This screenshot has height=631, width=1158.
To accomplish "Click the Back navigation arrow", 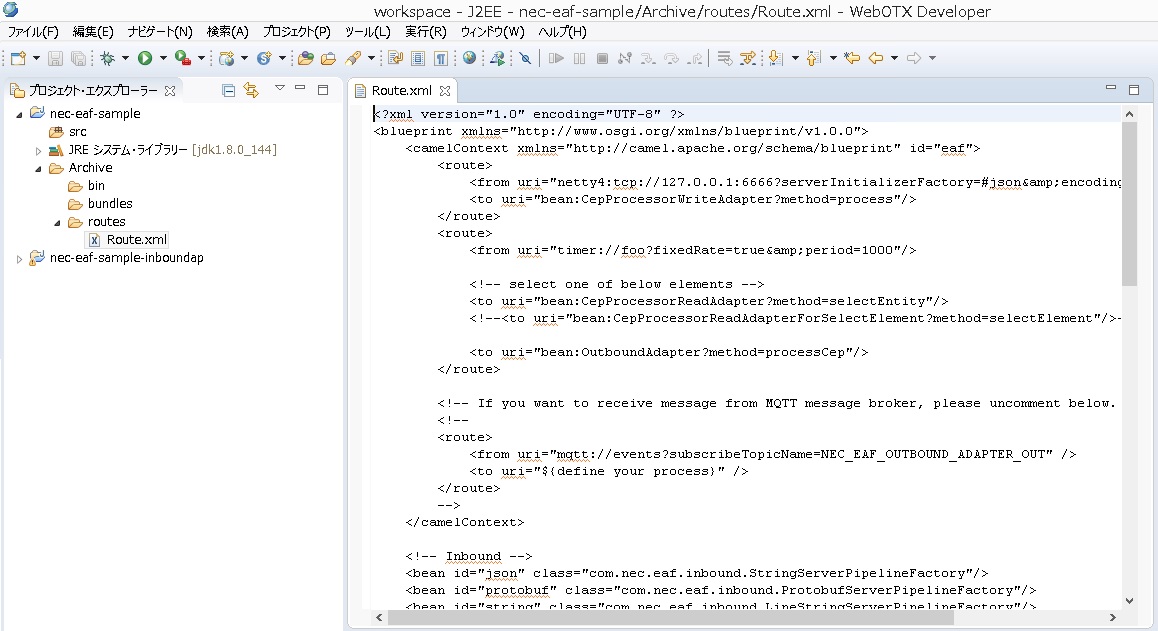I will pos(876,59).
